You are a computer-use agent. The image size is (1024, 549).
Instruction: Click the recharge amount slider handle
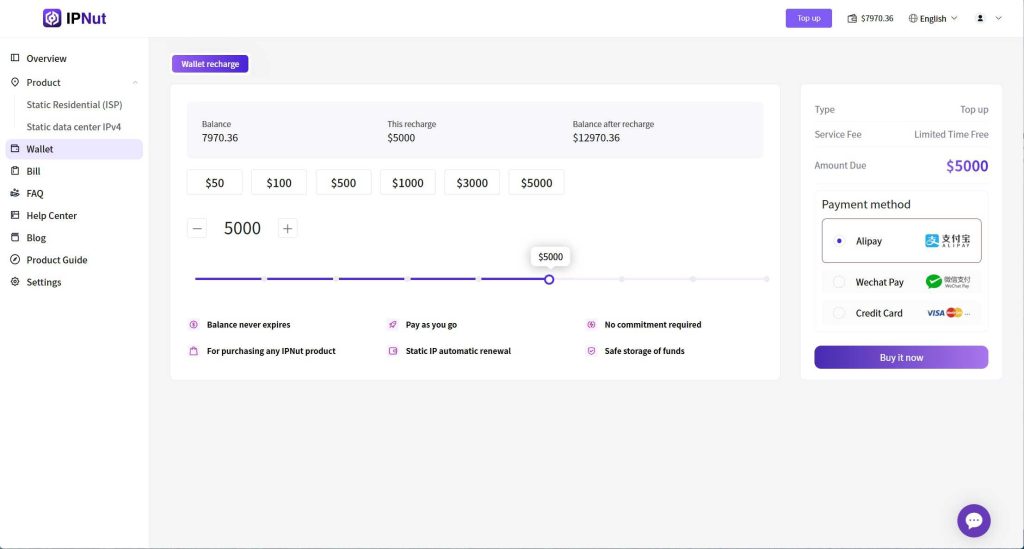(x=549, y=279)
